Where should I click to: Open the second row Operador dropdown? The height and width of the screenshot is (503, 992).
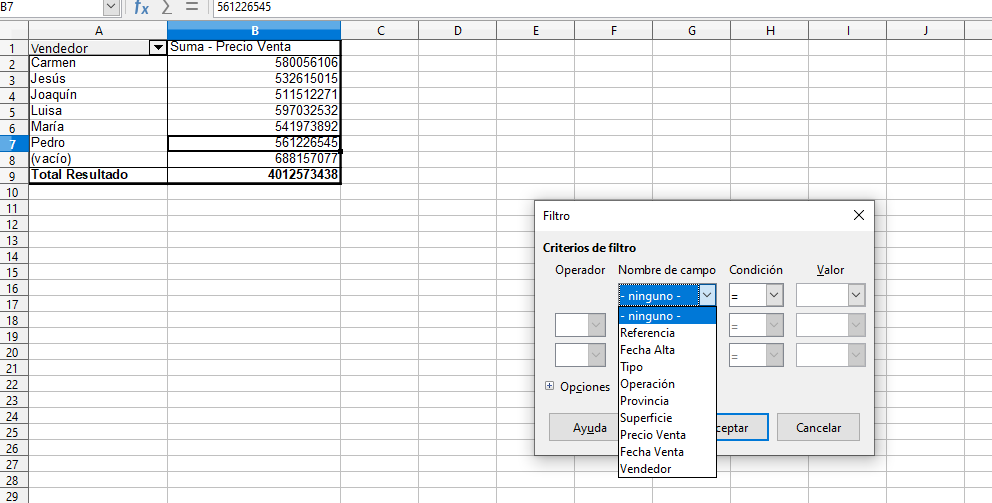(597, 325)
